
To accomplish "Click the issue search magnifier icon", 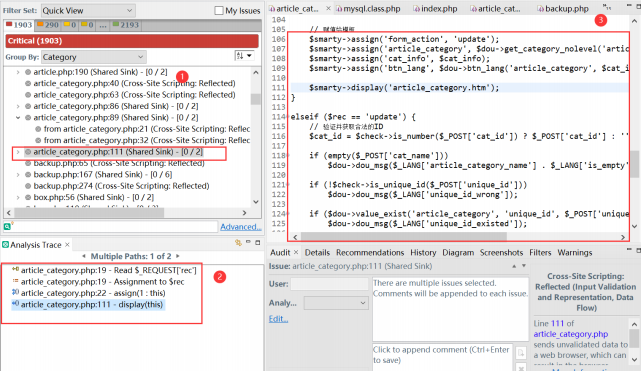I will click(8, 226).
